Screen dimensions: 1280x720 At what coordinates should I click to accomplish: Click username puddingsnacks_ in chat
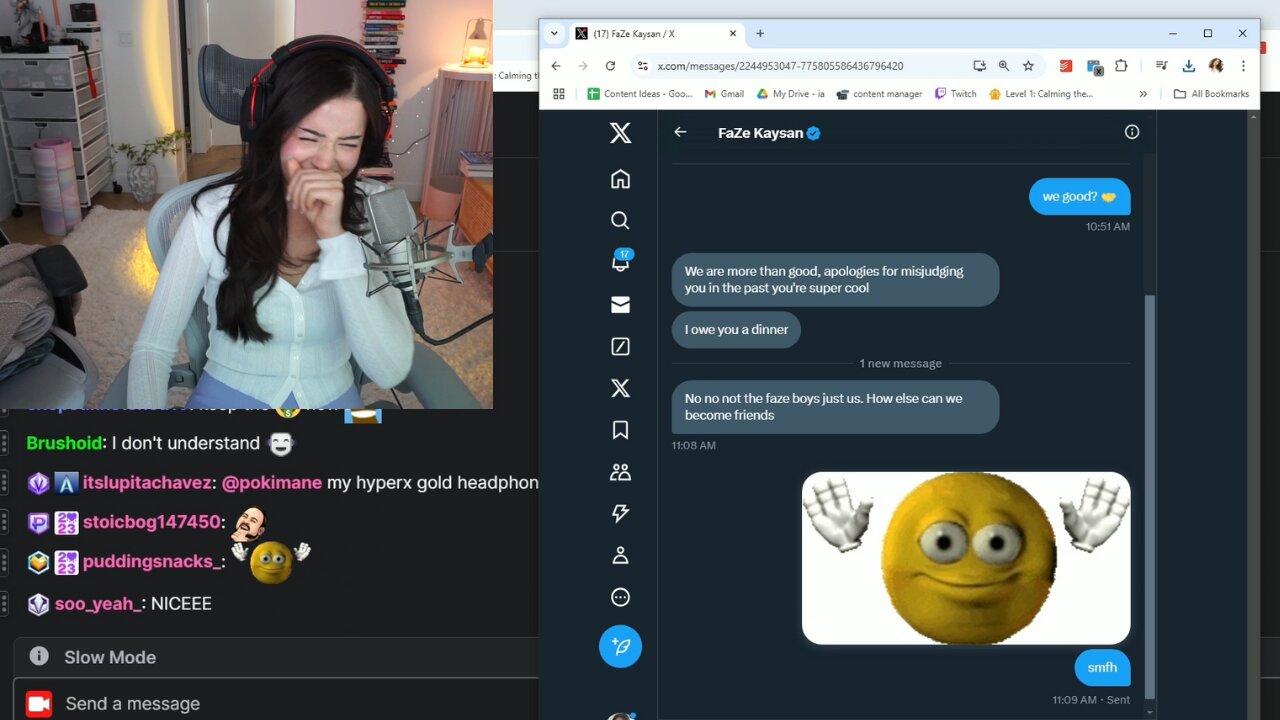[152, 562]
